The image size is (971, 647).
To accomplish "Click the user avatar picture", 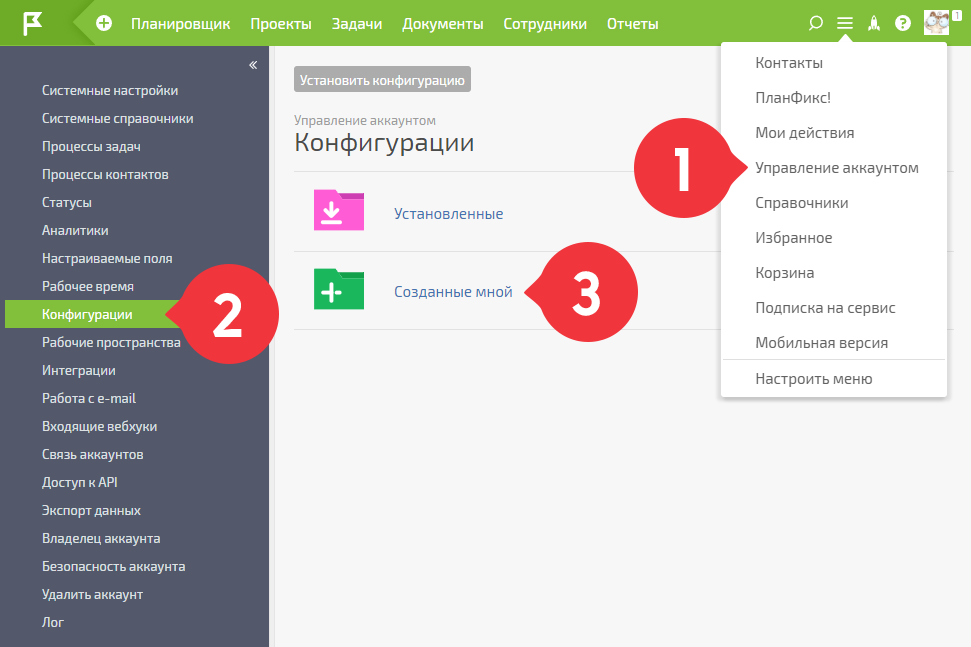I will 936,23.
